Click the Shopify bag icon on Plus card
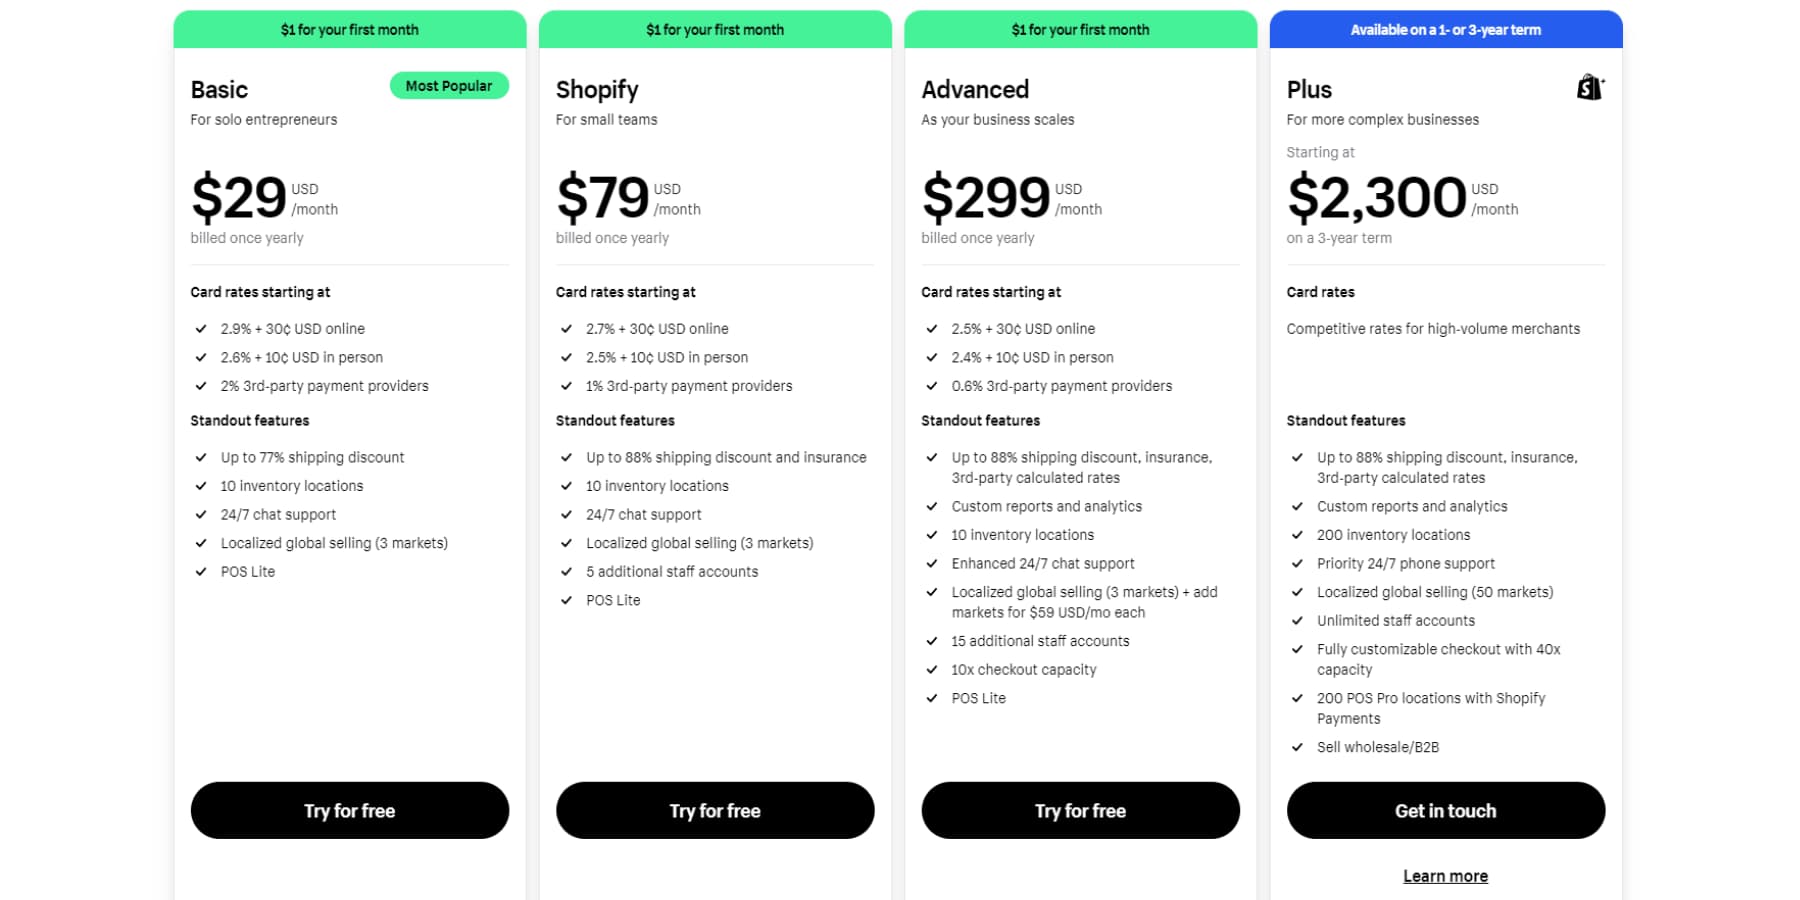 click(1588, 87)
